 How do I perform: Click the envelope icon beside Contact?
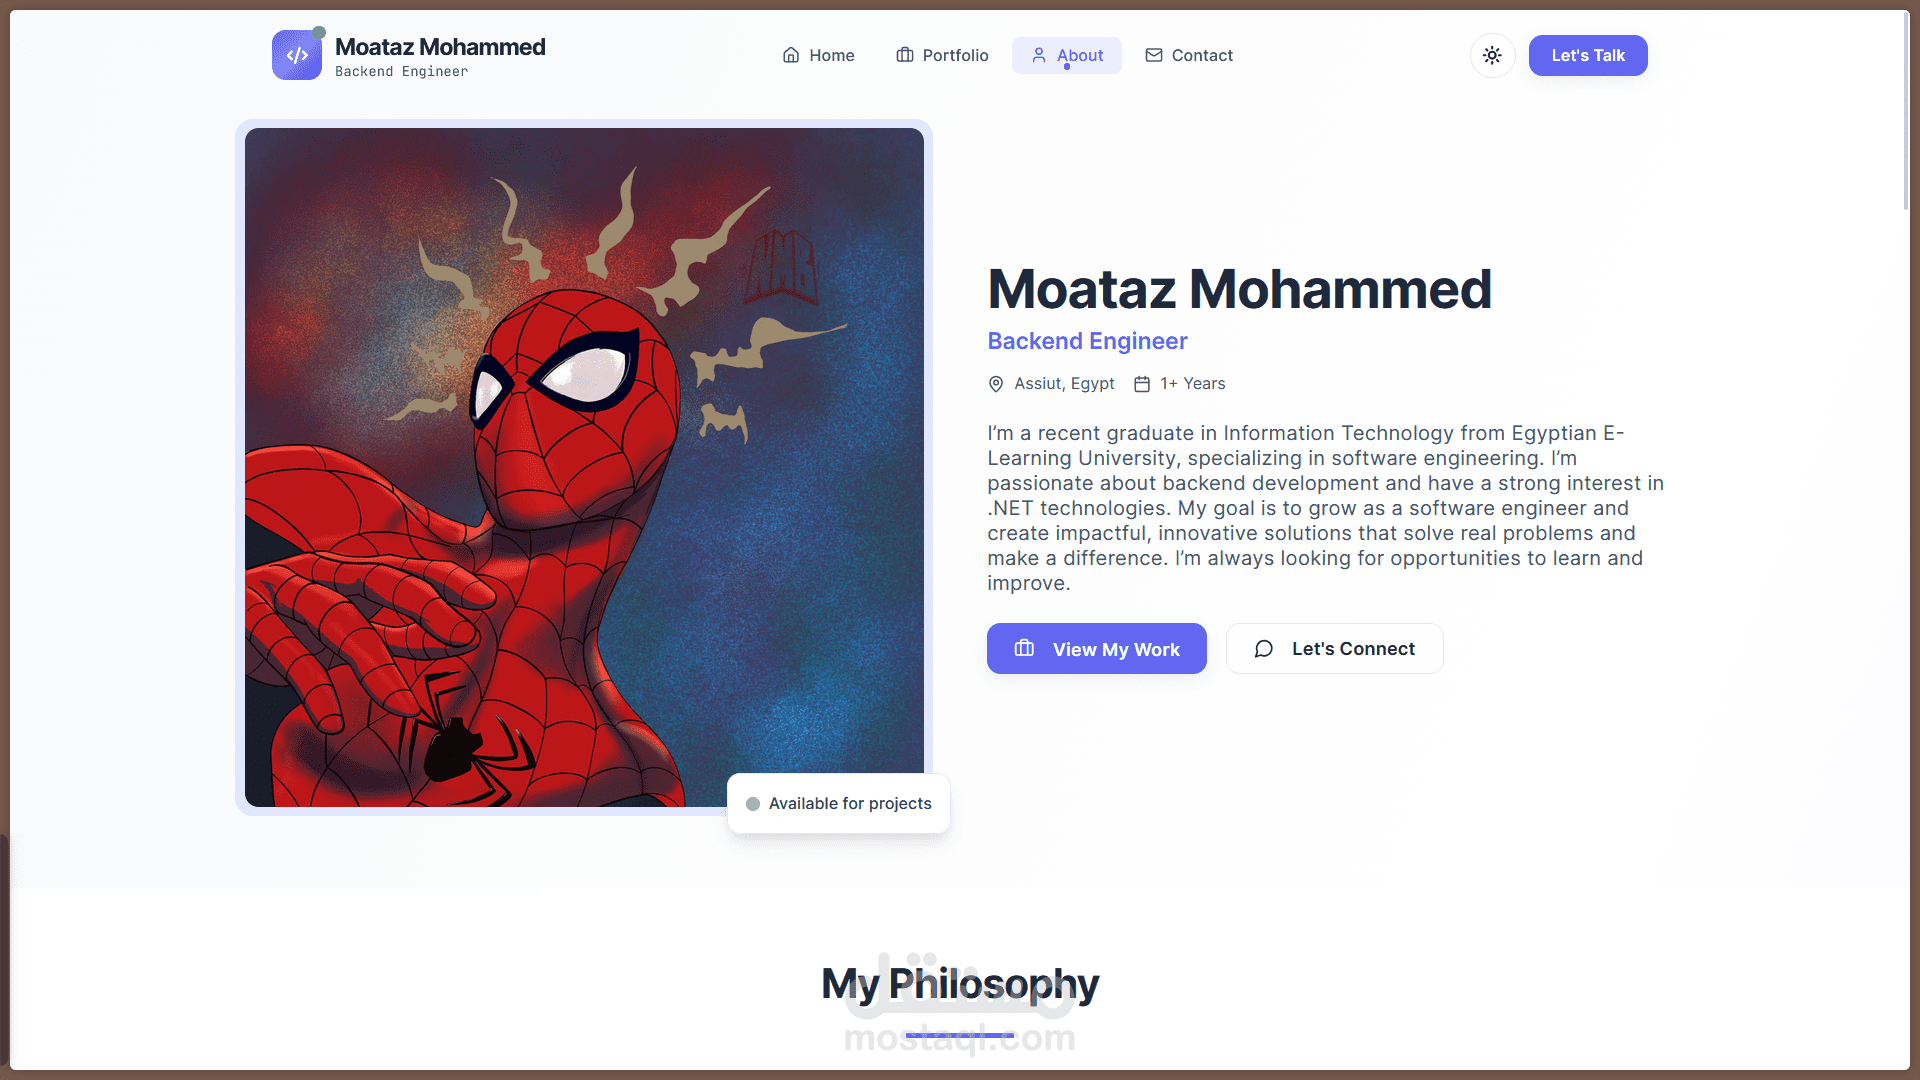(x=1154, y=55)
